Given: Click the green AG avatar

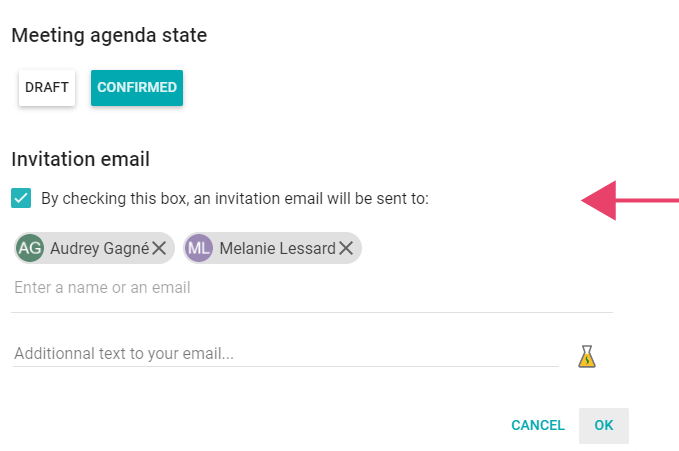Looking at the screenshot, I should point(30,248).
